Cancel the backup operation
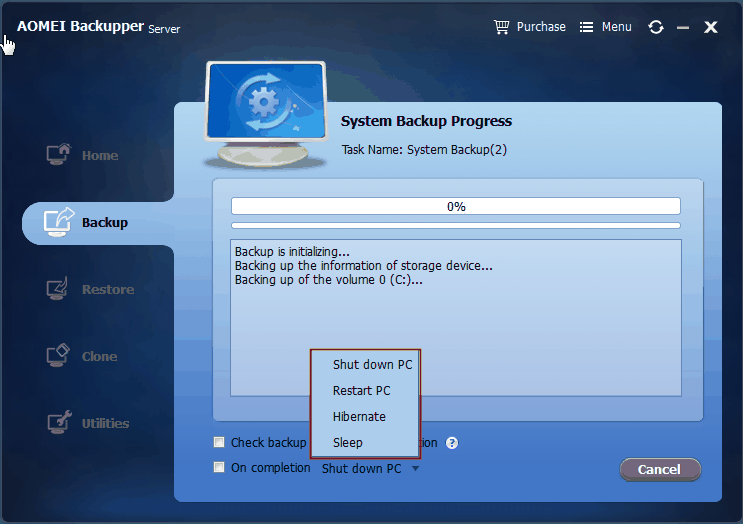The image size is (743, 524). click(x=660, y=470)
